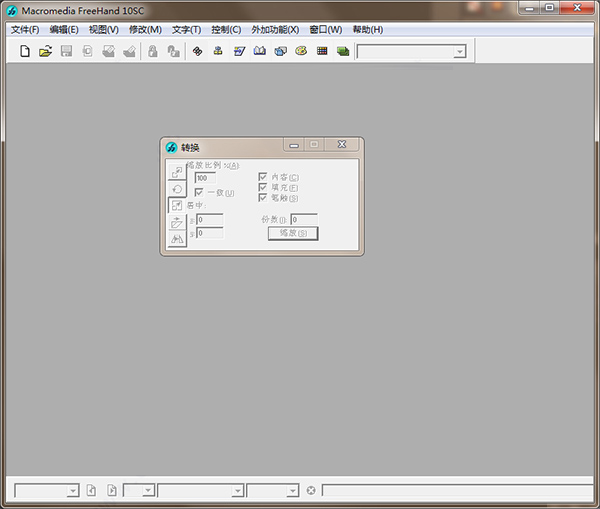This screenshot has width=600, height=509.
Task: Click the Open folder icon in toolbar
Action: [45, 51]
